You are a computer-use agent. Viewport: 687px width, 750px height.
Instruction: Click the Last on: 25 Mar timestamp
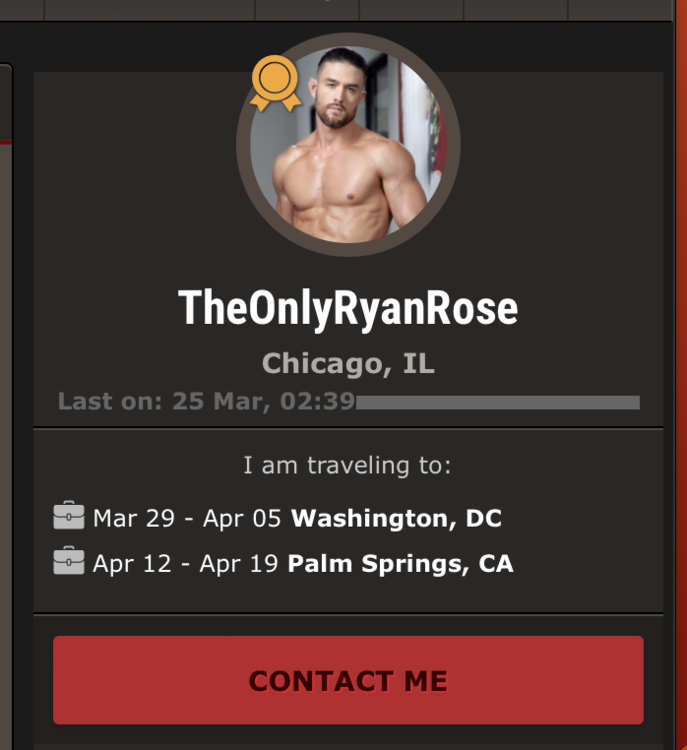[206, 401]
